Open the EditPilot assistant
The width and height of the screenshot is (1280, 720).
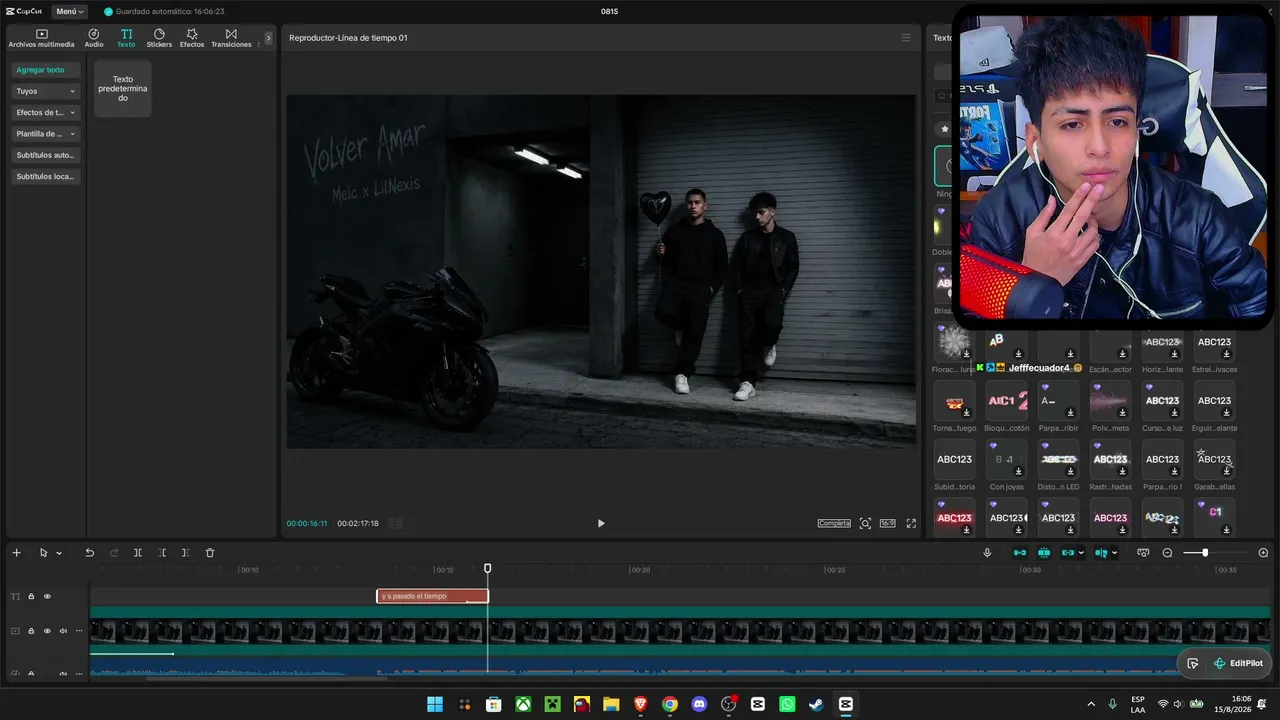point(1237,663)
